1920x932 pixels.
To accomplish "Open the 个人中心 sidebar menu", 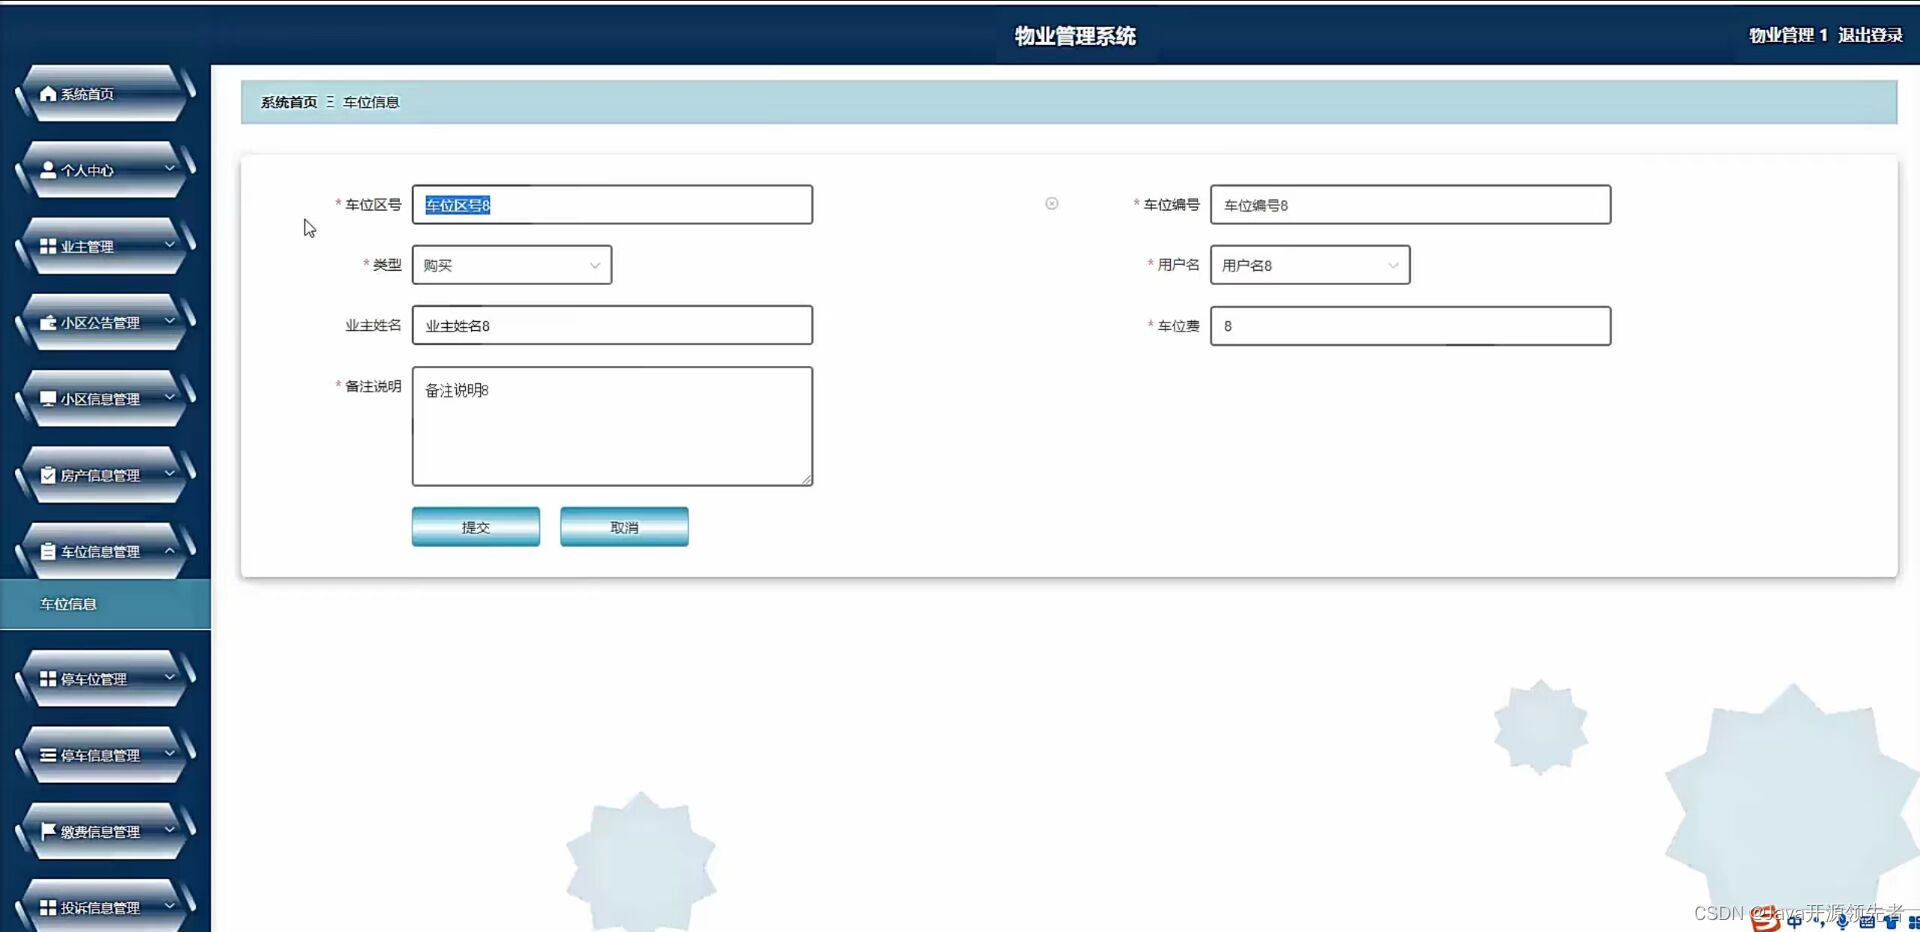I will [x=105, y=170].
